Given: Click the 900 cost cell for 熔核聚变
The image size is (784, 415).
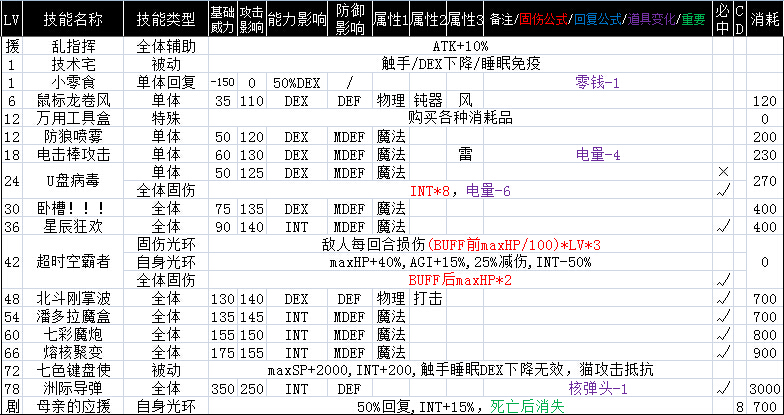Looking at the screenshot, I should pyautogui.click(x=764, y=353).
